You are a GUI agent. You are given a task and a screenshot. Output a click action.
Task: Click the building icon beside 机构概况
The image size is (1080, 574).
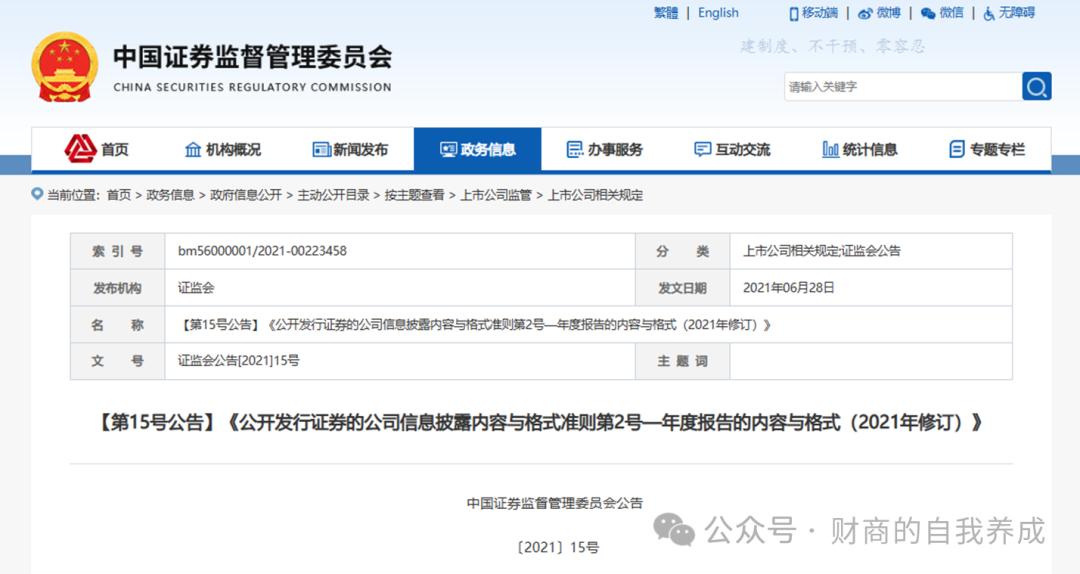click(194, 150)
